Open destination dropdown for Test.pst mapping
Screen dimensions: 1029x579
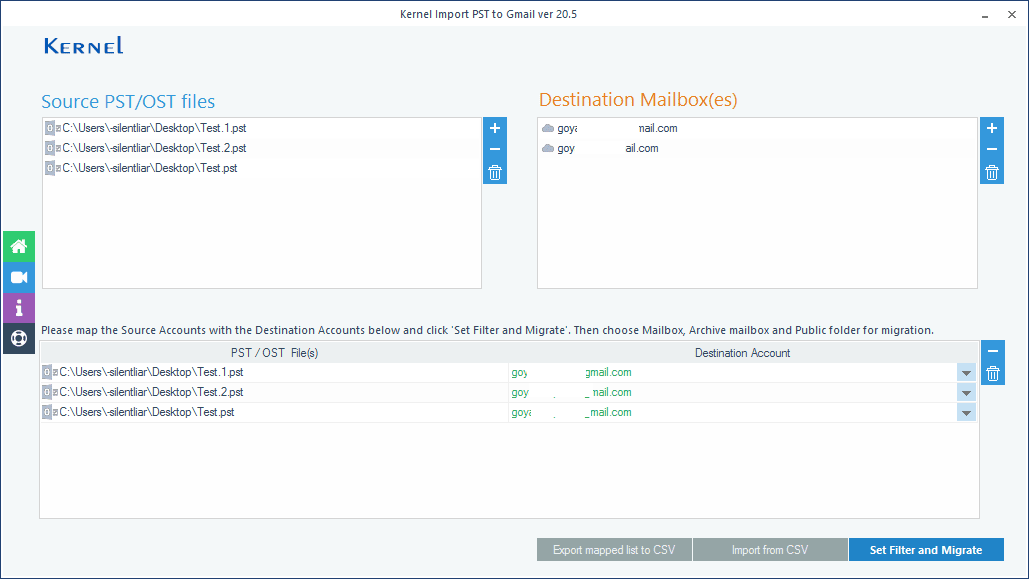point(966,412)
